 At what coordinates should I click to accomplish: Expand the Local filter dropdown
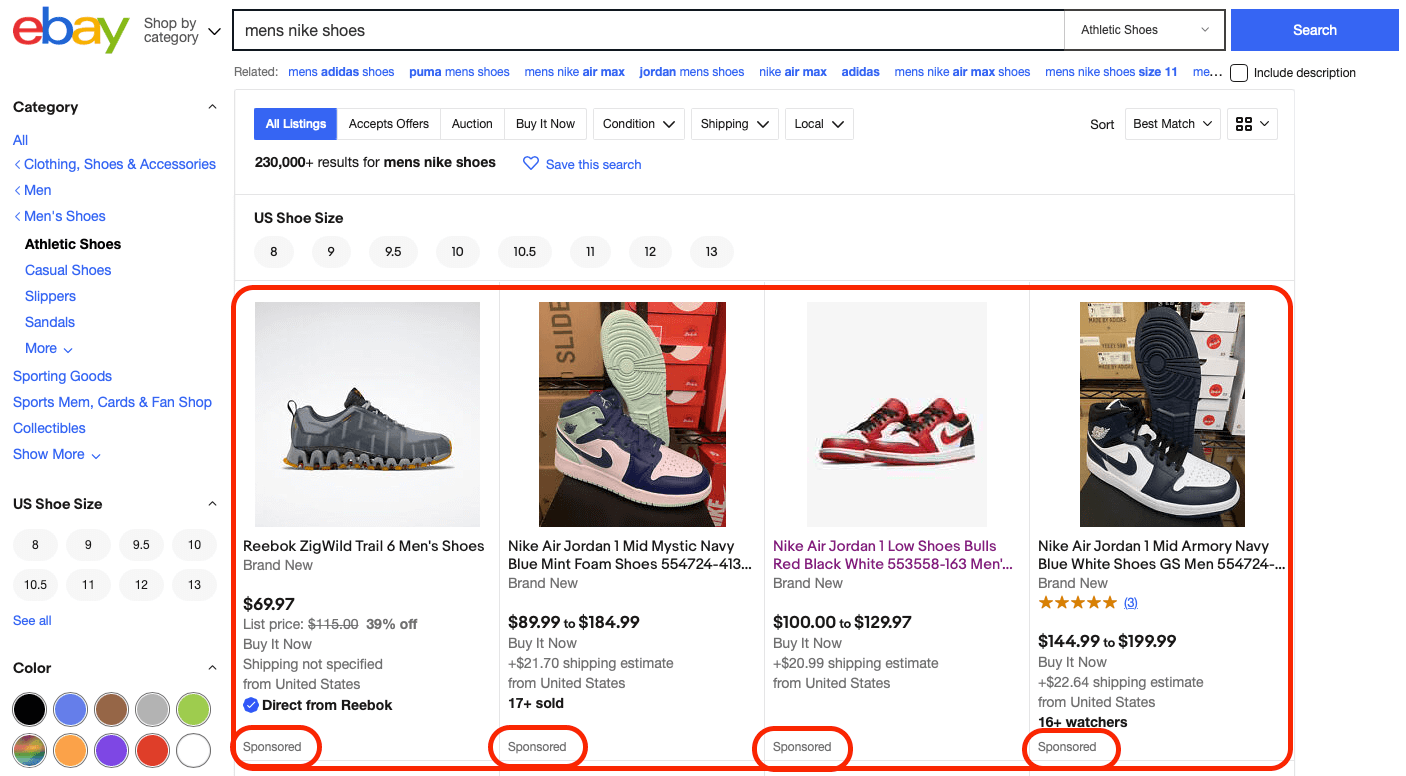point(819,124)
